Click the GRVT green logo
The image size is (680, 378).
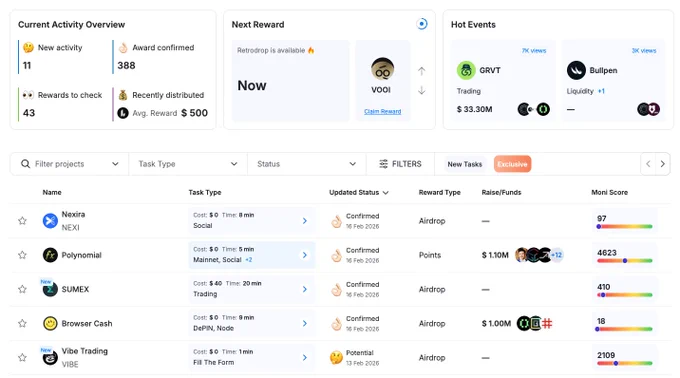pyautogui.click(x=466, y=70)
